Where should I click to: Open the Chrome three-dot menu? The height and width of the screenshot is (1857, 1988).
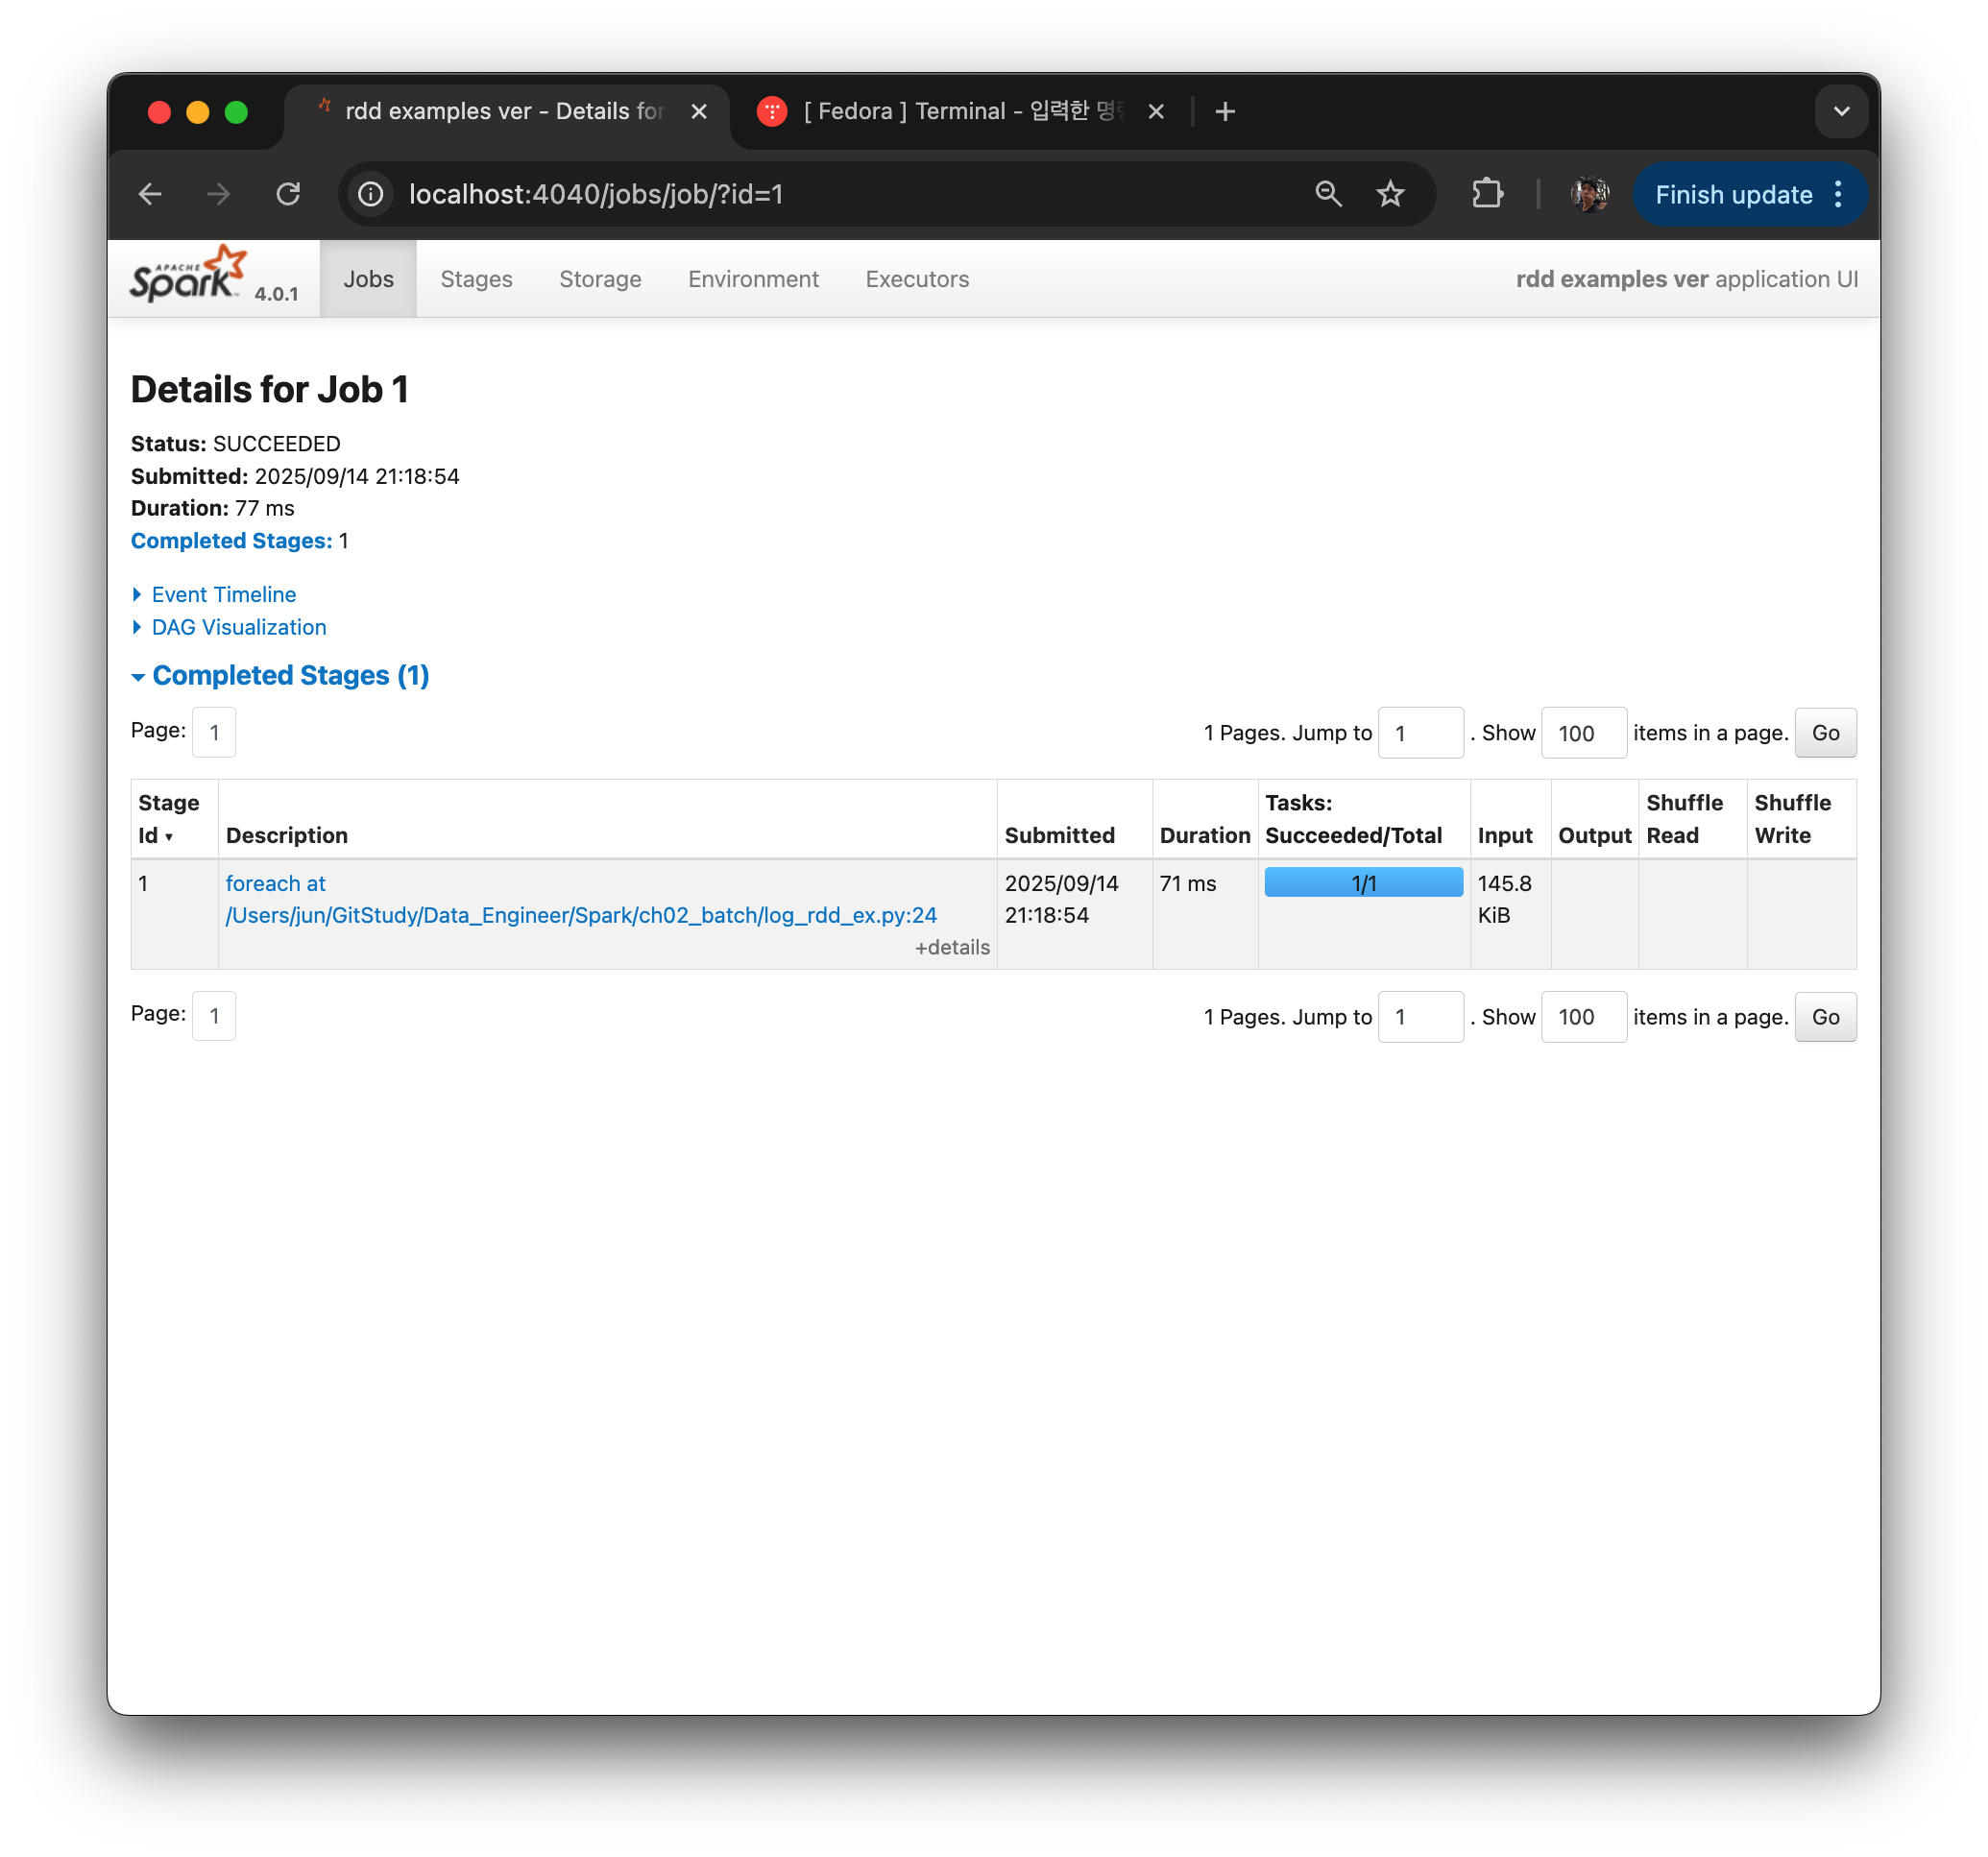click(1838, 194)
